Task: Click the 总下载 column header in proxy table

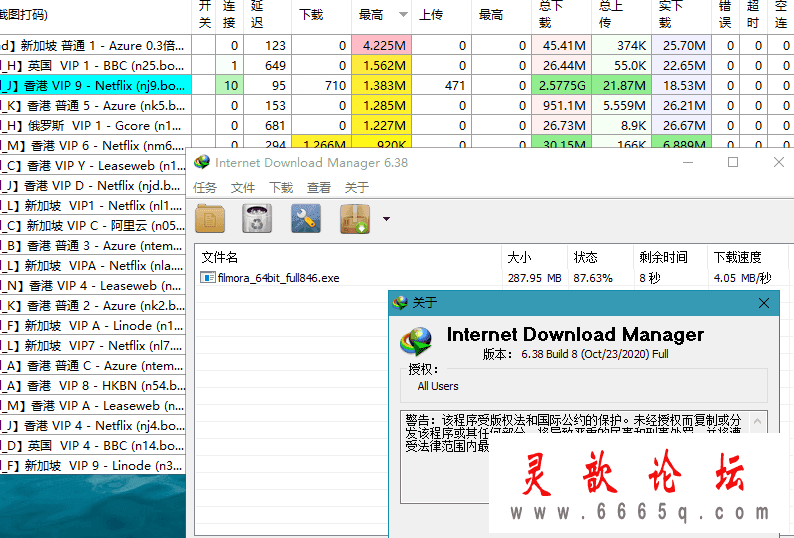Action: 562,15
